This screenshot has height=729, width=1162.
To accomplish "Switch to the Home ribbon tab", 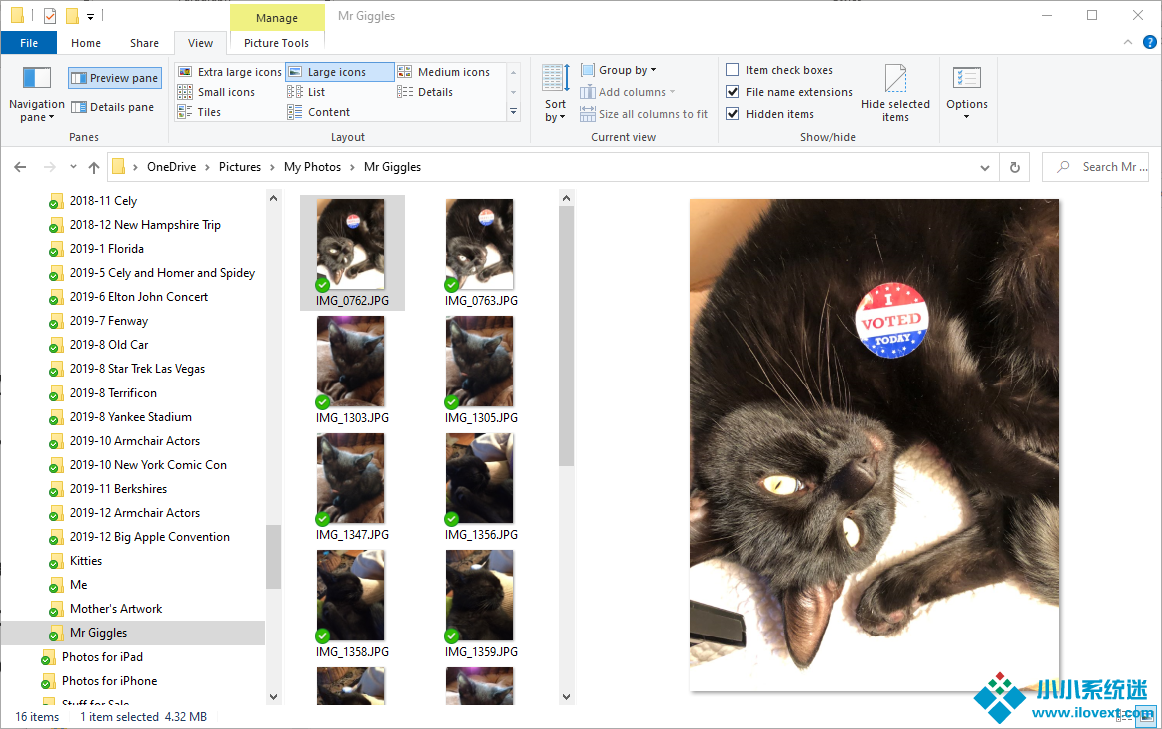I will pos(86,43).
